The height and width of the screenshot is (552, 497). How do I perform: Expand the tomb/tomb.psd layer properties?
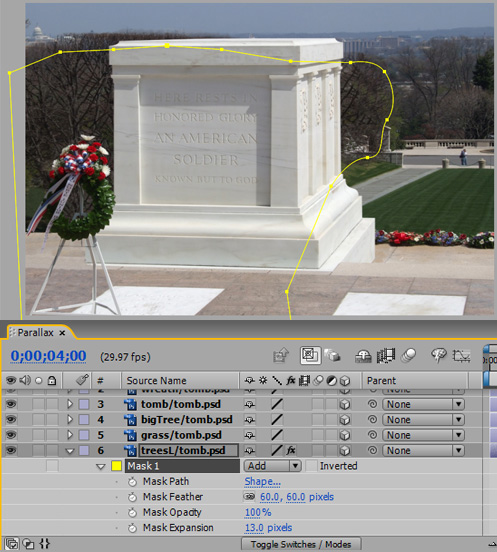click(x=70, y=404)
